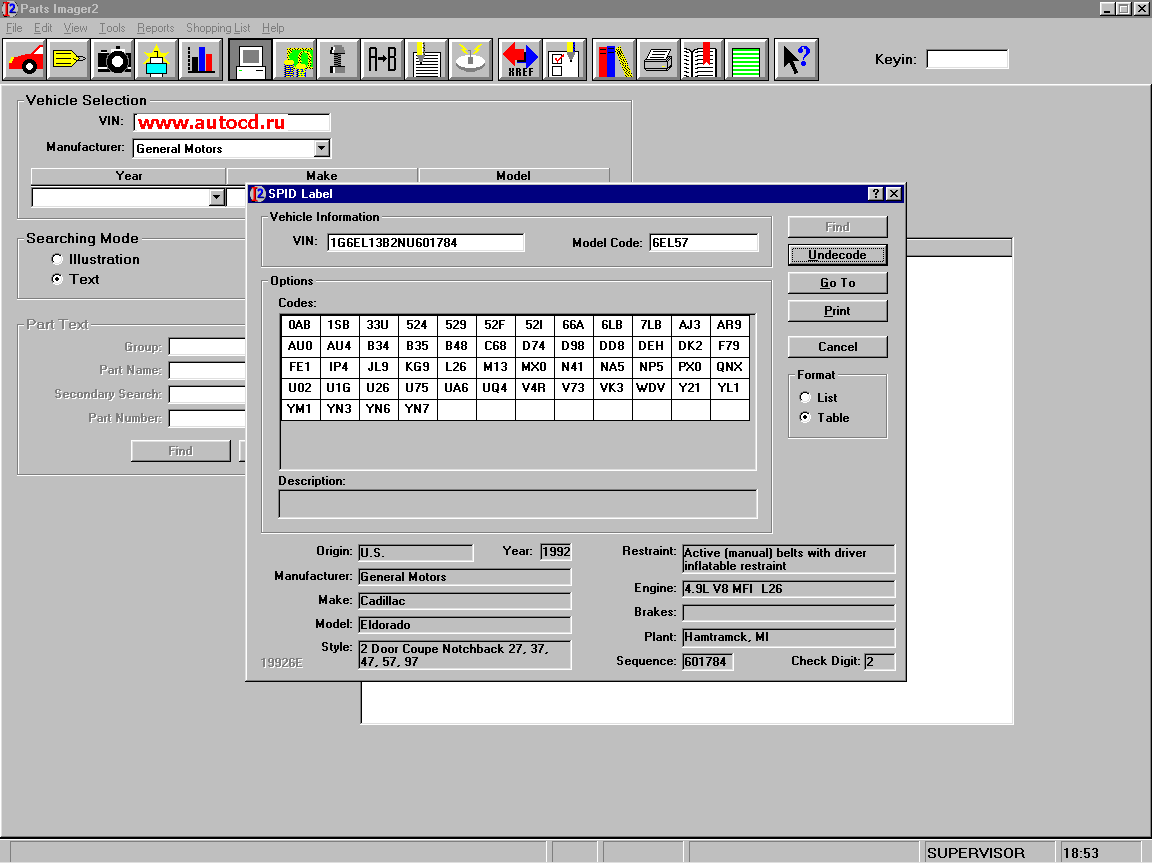The image size is (1152, 864).
Task: Click the red car vehicle toolbar icon
Action: [26, 60]
